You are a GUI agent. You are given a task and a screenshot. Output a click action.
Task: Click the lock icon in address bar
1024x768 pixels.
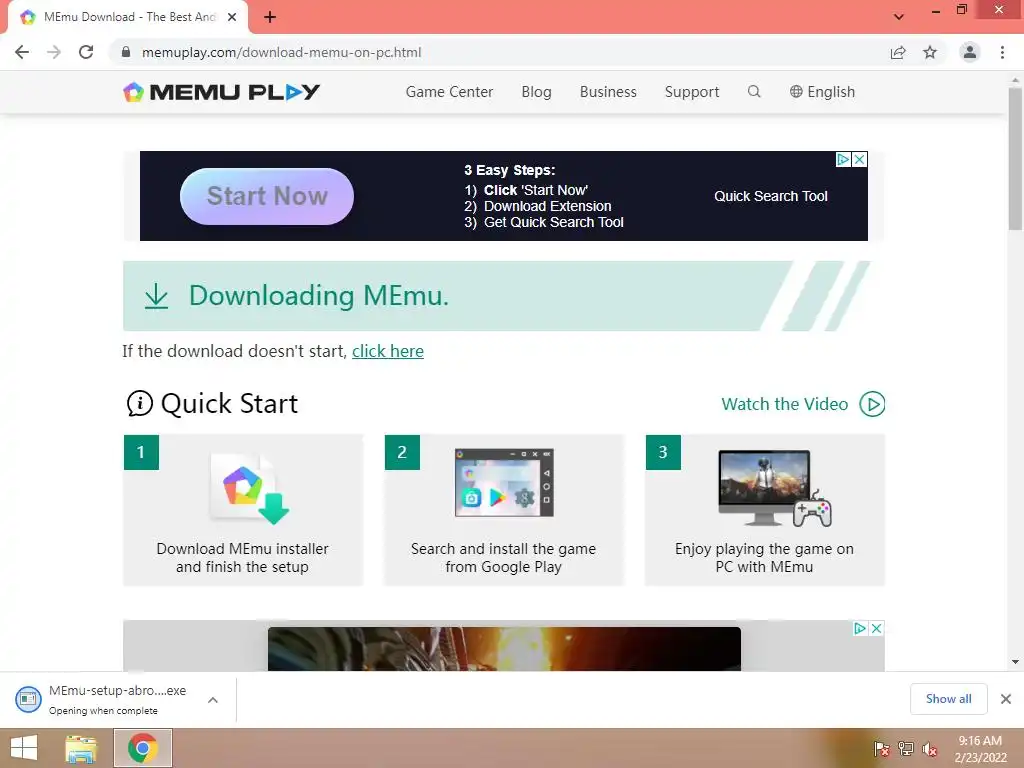[126, 52]
